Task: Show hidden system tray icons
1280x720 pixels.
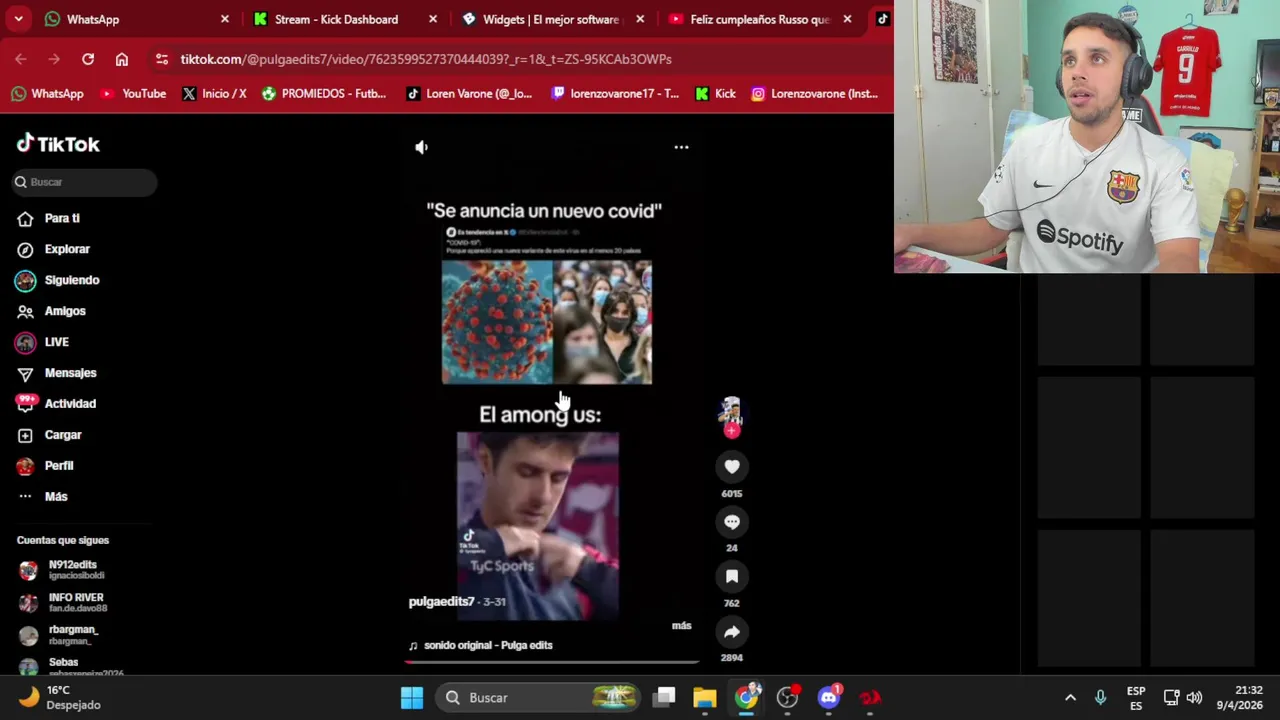Action: [1070, 698]
